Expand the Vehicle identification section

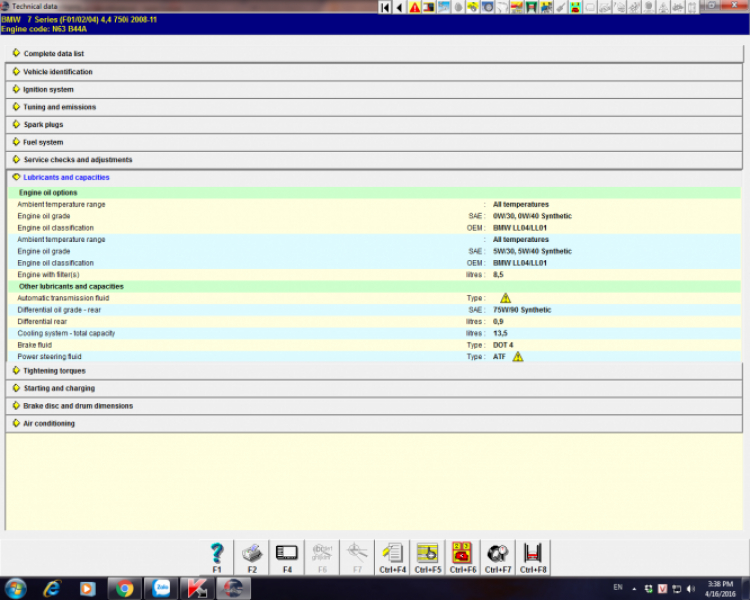(374, 72)
